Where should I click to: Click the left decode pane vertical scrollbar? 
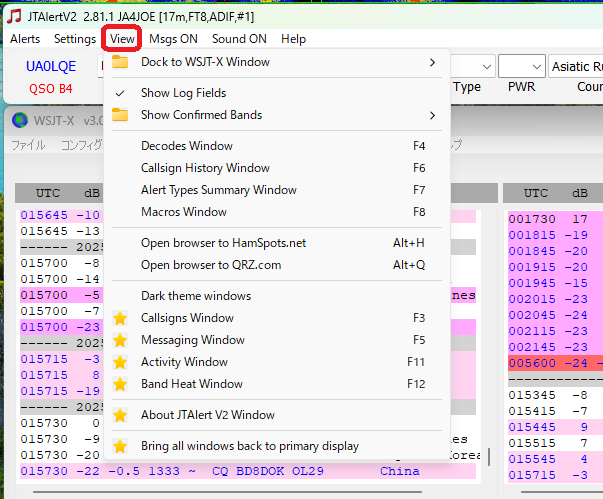point(489,457)
